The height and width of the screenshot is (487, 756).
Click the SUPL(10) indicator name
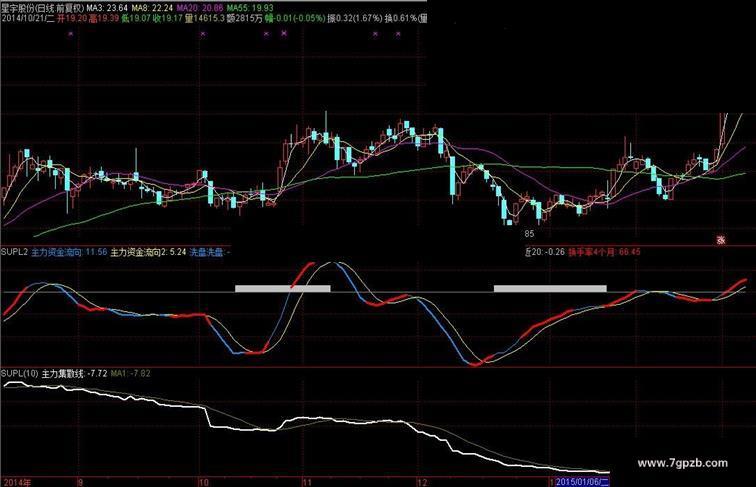tap(20, 373)
